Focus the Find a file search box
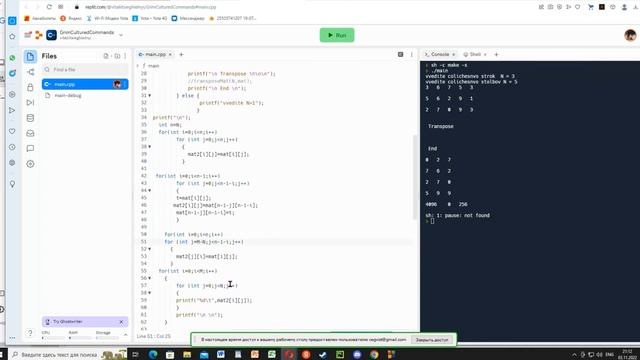Image resolution: width=640 pixels, height=360 pixels. point(85,70)
